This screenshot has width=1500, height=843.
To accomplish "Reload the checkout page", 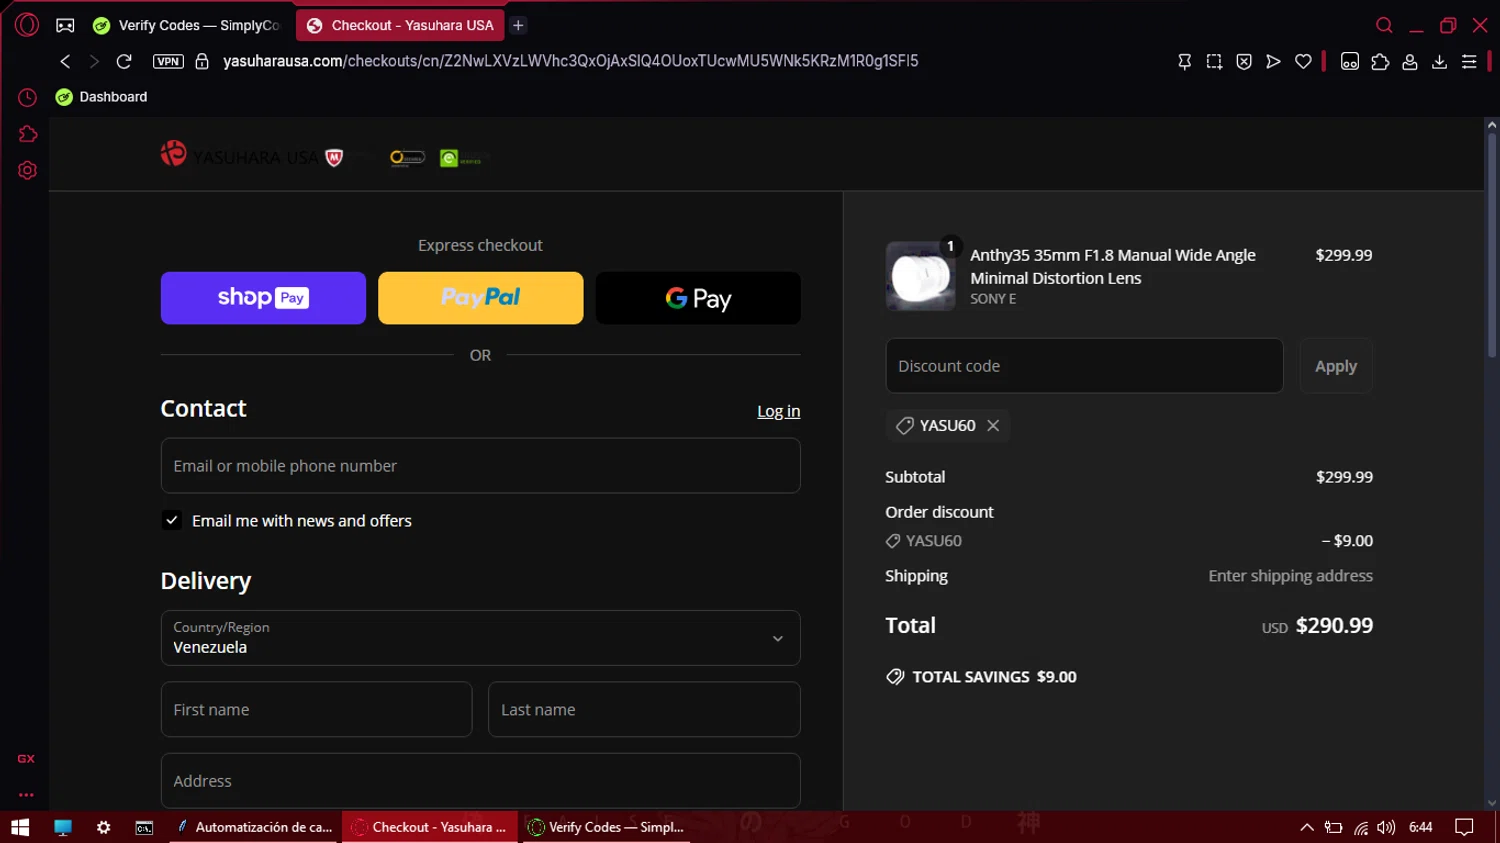I will pos(124,61).
